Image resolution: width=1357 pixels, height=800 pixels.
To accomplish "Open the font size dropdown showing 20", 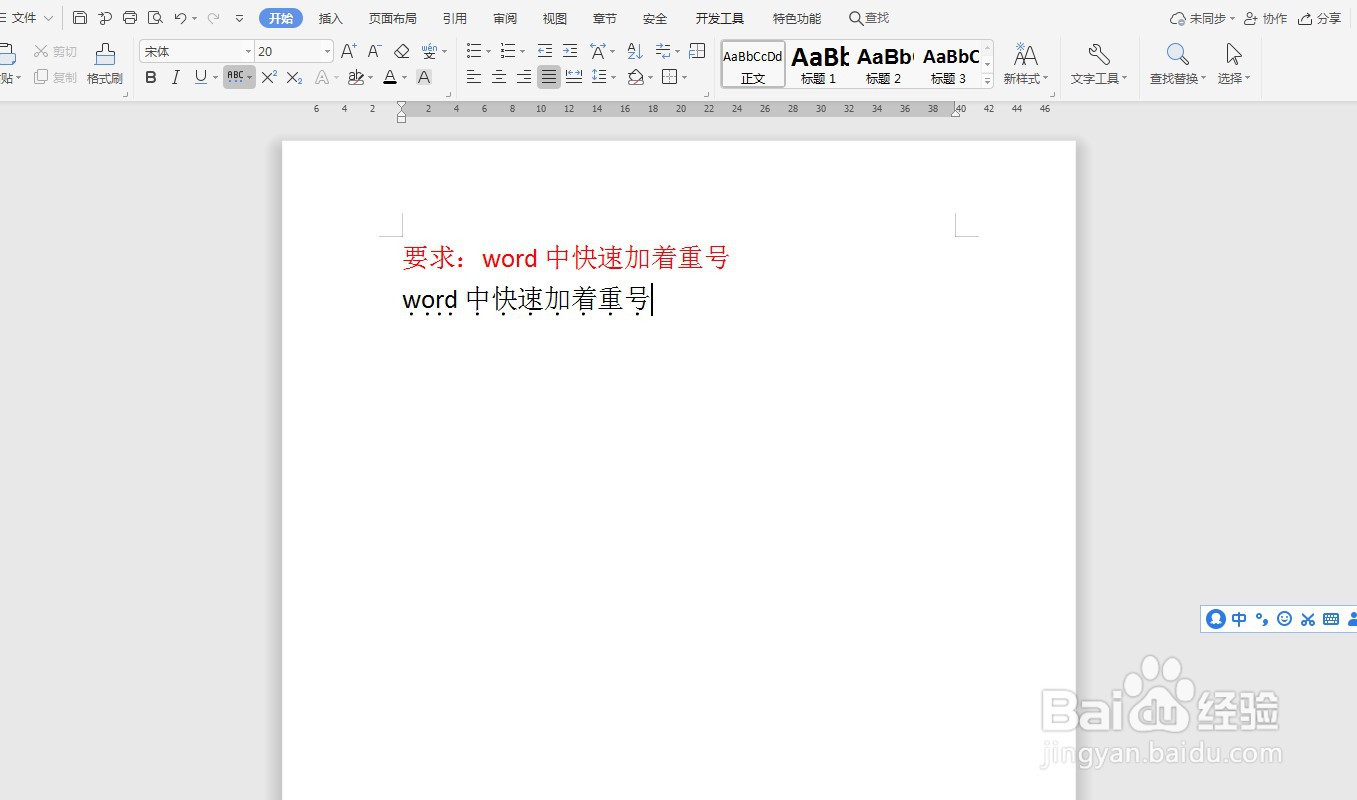I will click(327, 51).
